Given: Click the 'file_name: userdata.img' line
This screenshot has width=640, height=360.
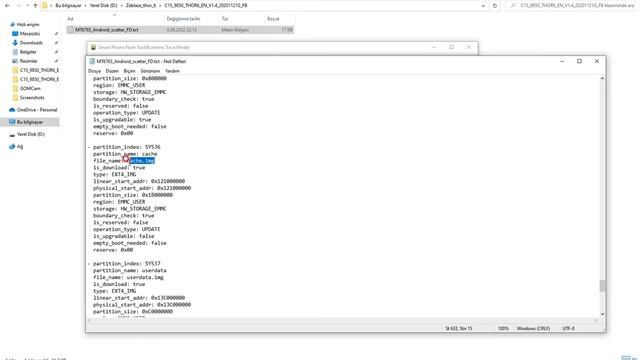Looking at the screenshot, I should point(128,278).
